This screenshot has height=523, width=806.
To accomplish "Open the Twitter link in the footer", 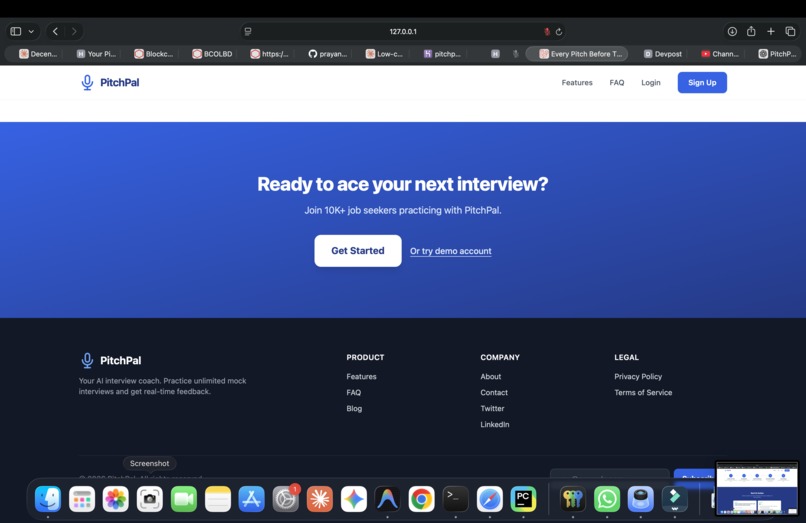I will (492, 408).
